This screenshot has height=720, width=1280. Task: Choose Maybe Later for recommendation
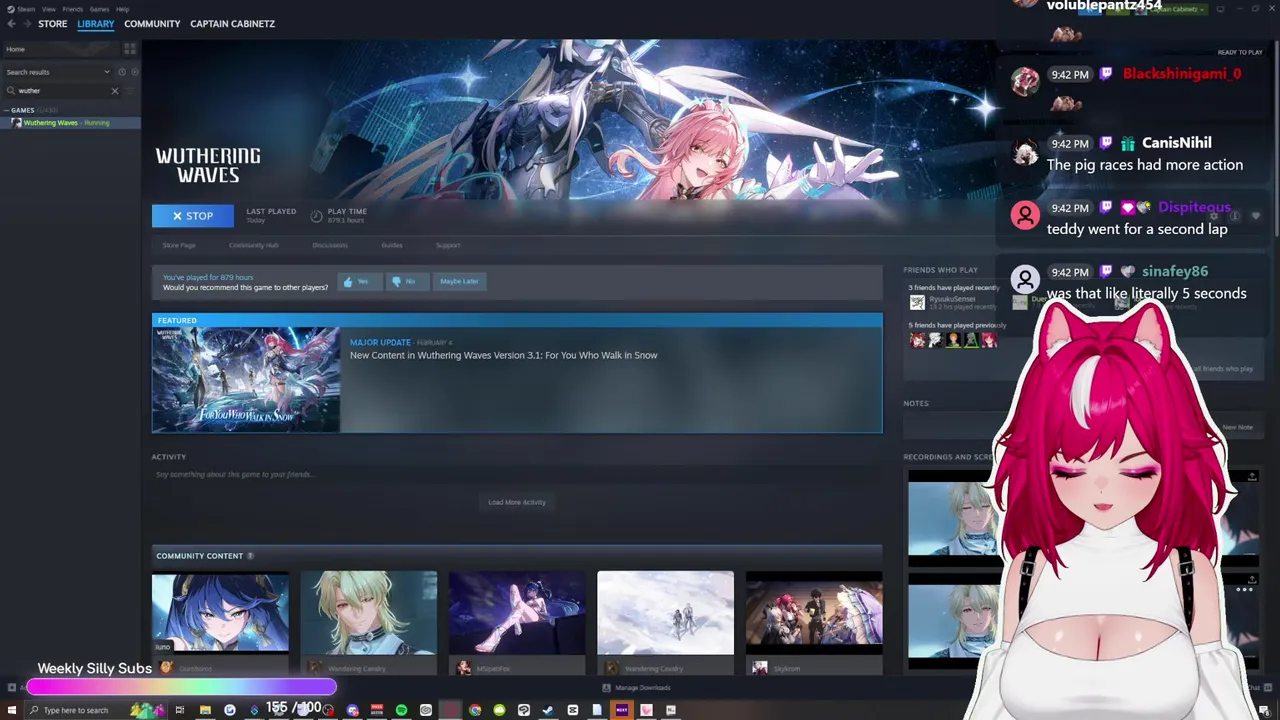(459, 281)
